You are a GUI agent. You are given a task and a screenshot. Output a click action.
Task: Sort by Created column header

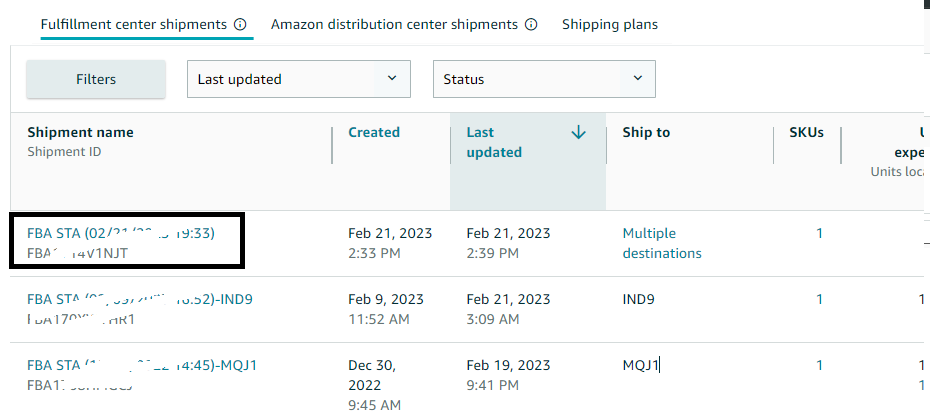coord(374,132)
